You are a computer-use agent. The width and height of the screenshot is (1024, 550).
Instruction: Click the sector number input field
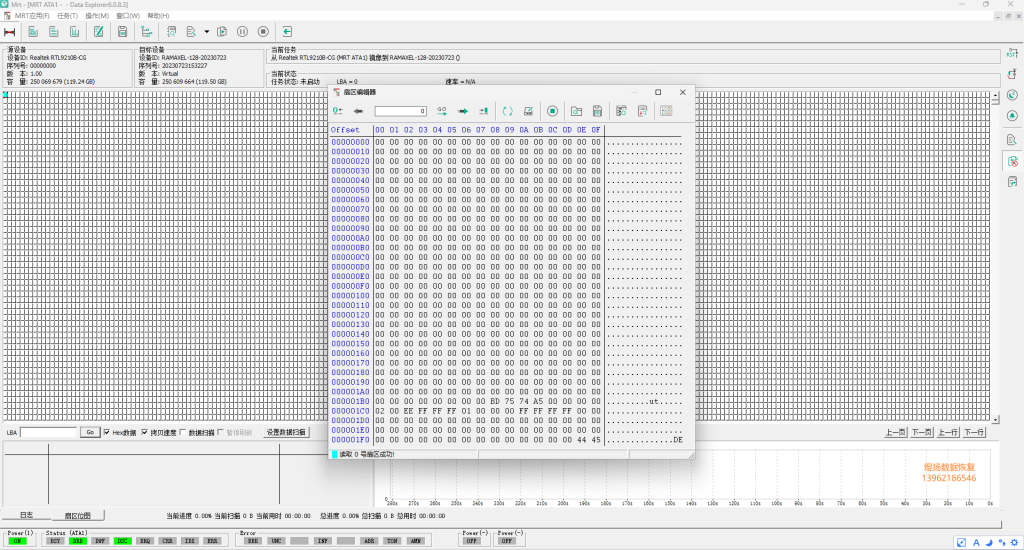pos(400,111)
